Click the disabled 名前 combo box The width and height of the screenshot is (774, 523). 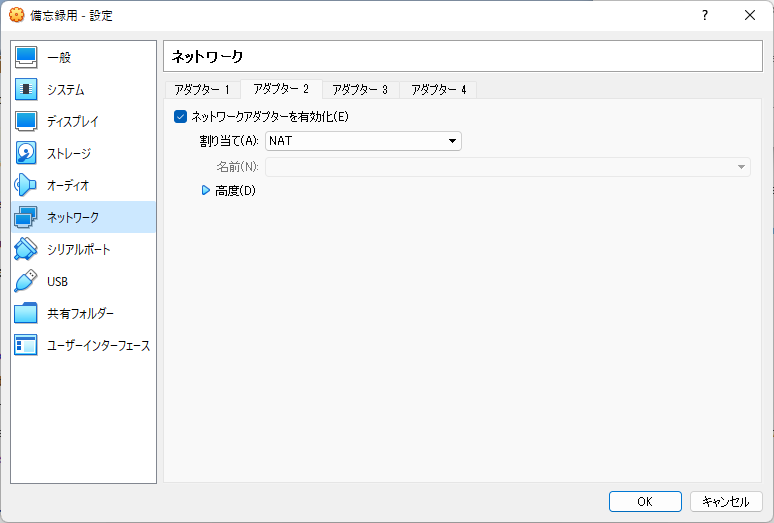pyautogui.click(x=508, y=167)
